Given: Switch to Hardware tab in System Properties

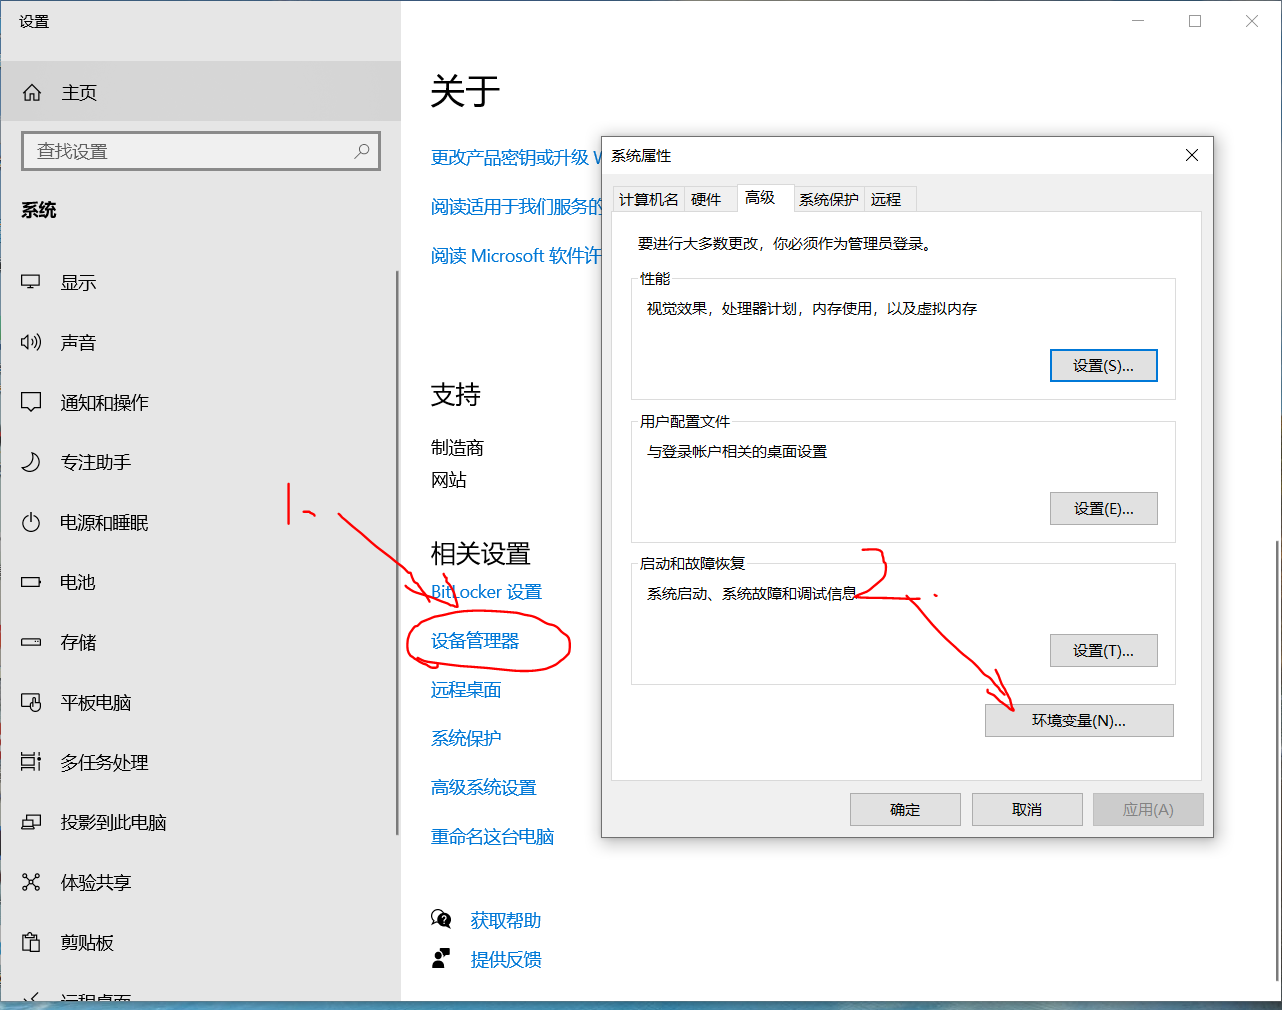Looking at the screenshot, I should coord(706,199).
